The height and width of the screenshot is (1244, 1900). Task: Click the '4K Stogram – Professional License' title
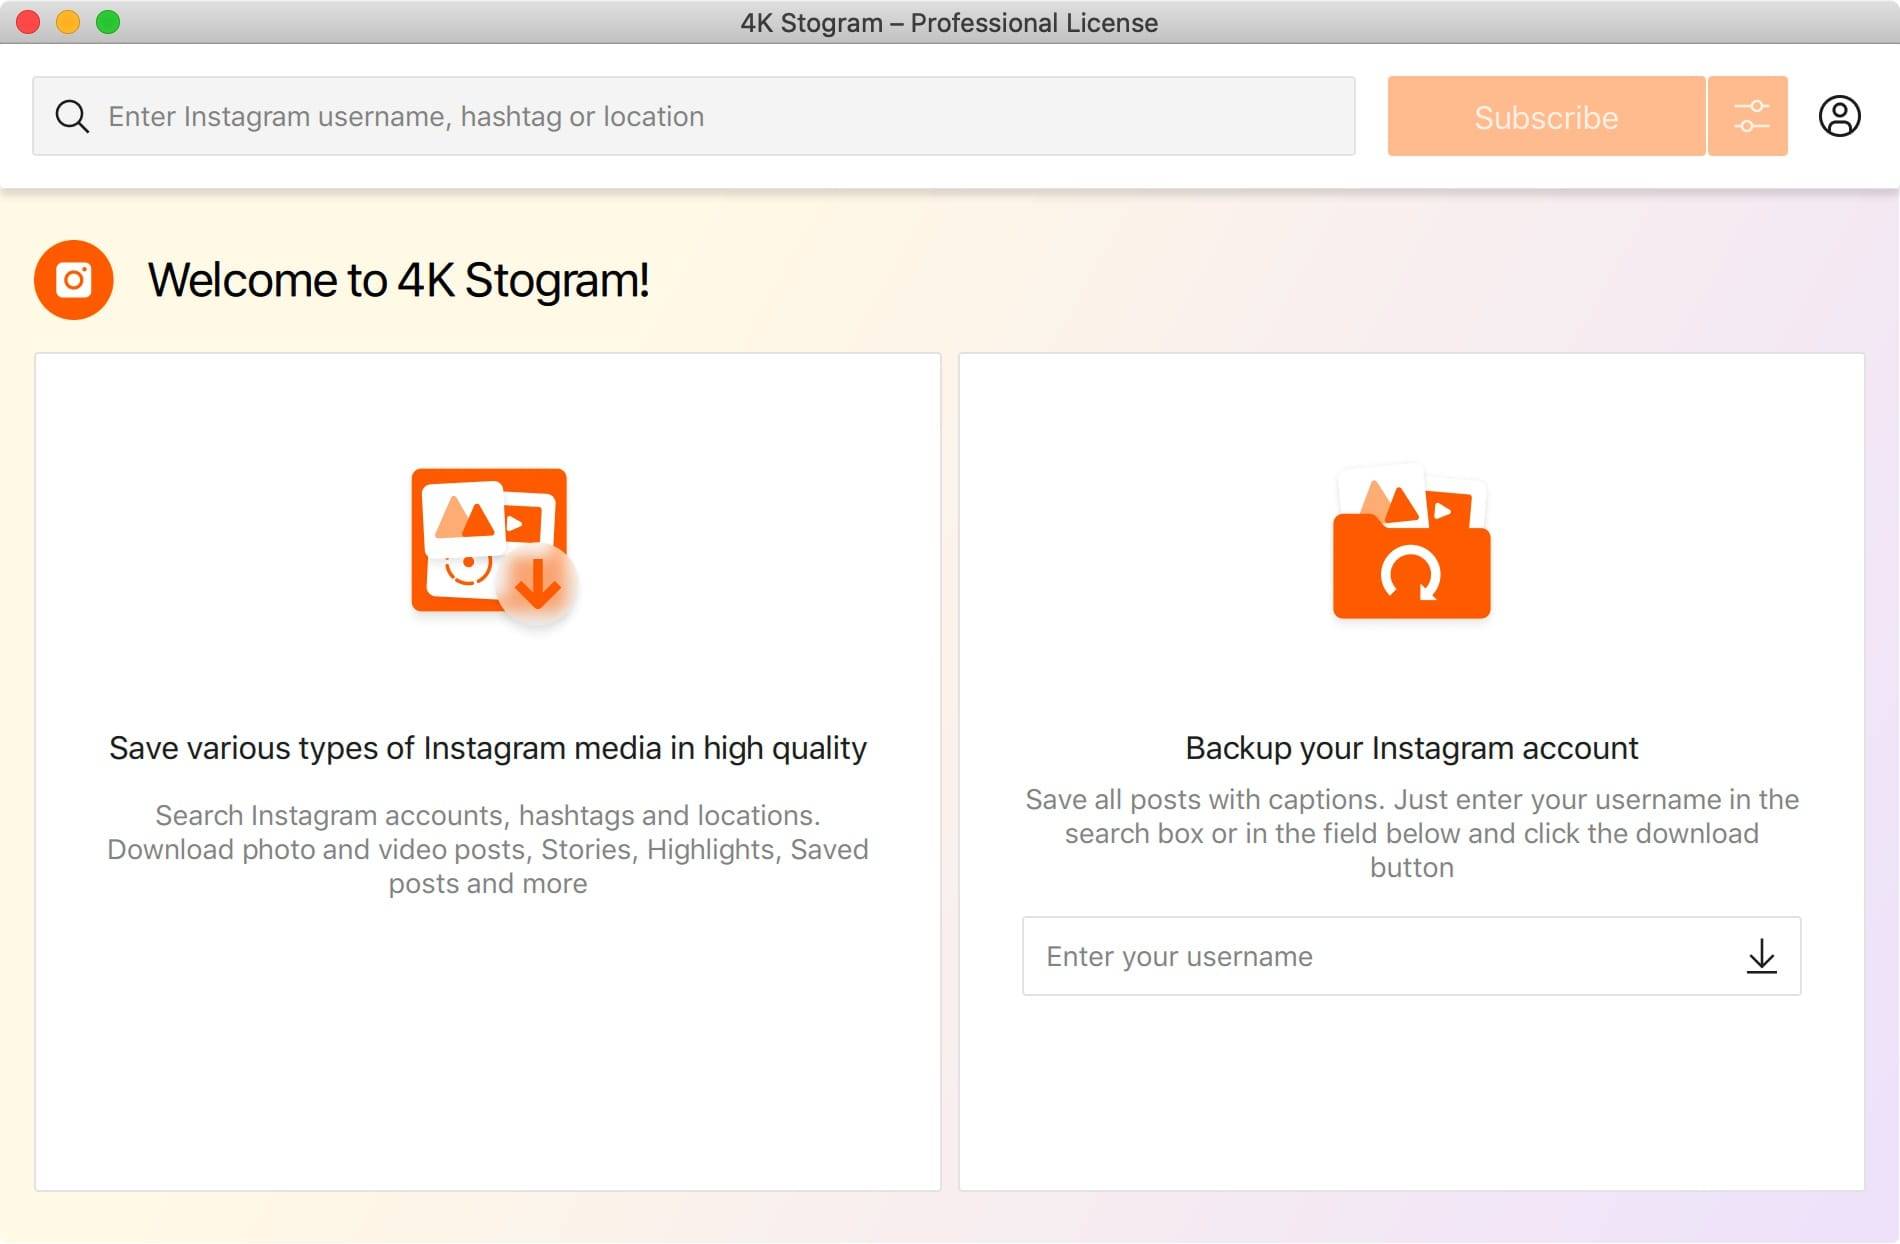click(949, 22)
